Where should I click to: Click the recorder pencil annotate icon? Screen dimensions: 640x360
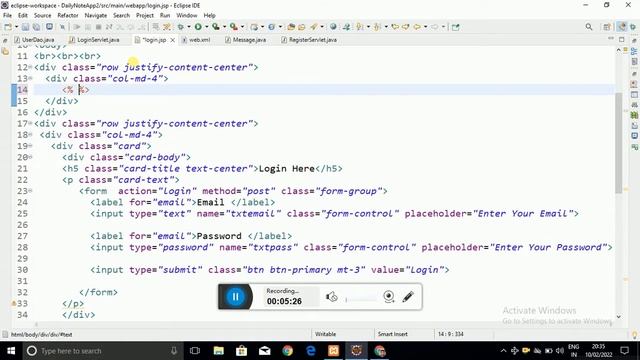[x=408, y=297]
